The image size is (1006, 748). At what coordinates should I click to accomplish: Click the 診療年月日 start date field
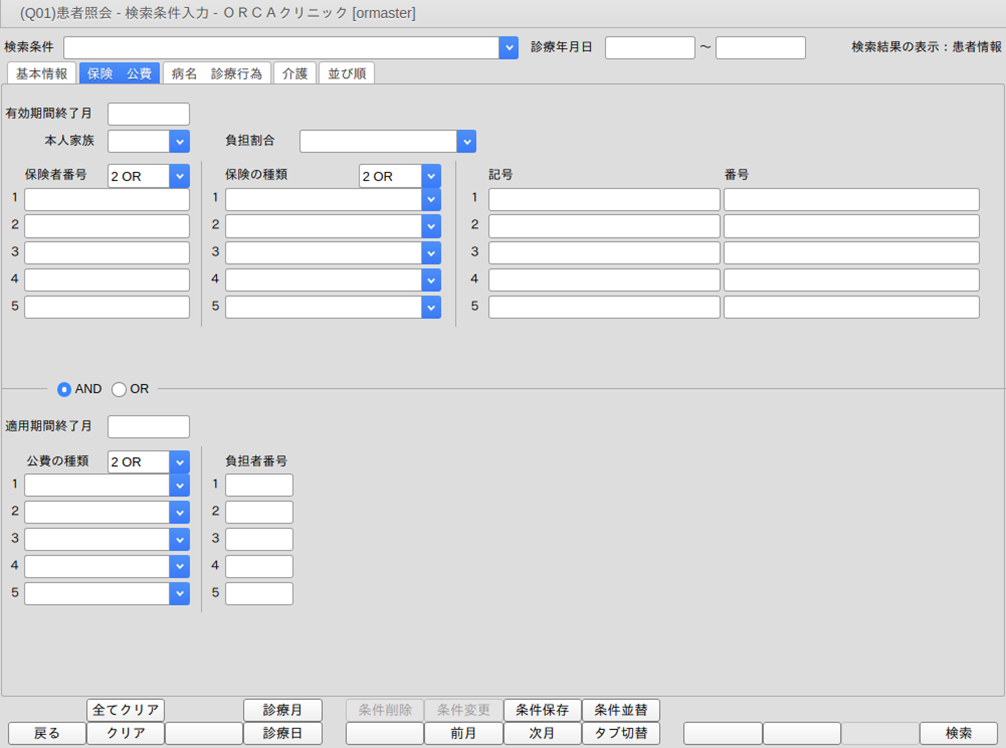click(649, 48)
